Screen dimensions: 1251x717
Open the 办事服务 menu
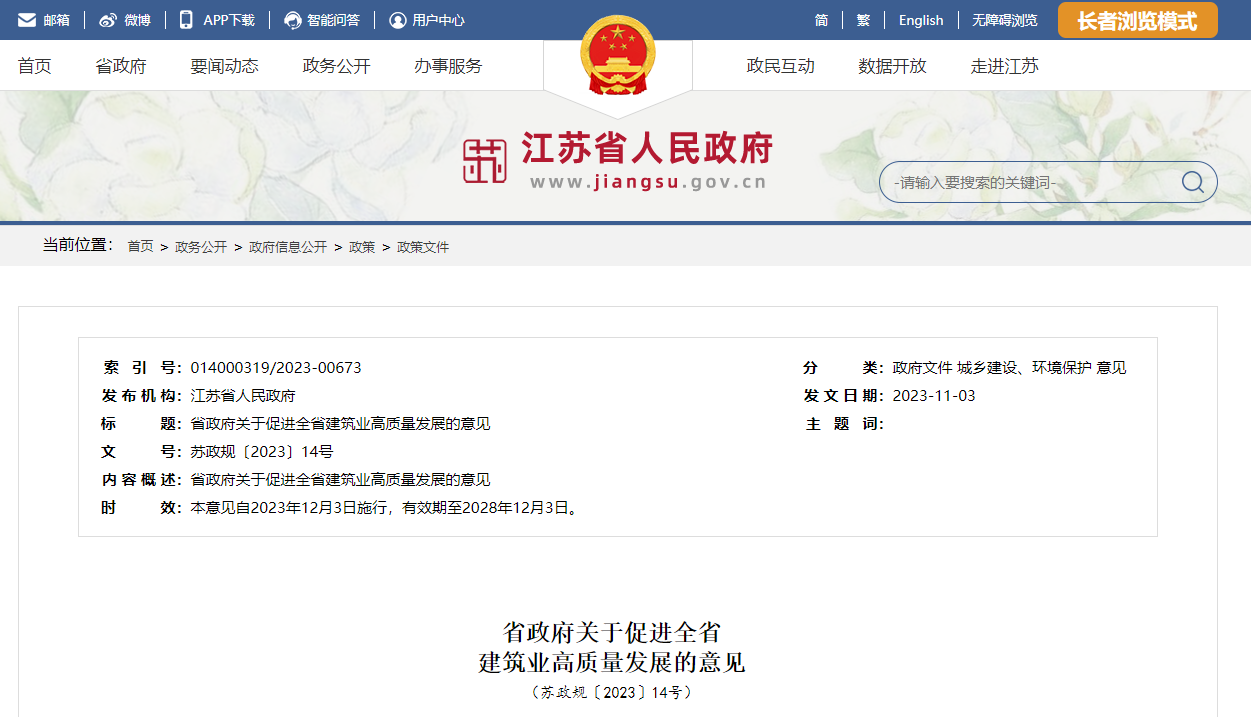pos(446,66)
